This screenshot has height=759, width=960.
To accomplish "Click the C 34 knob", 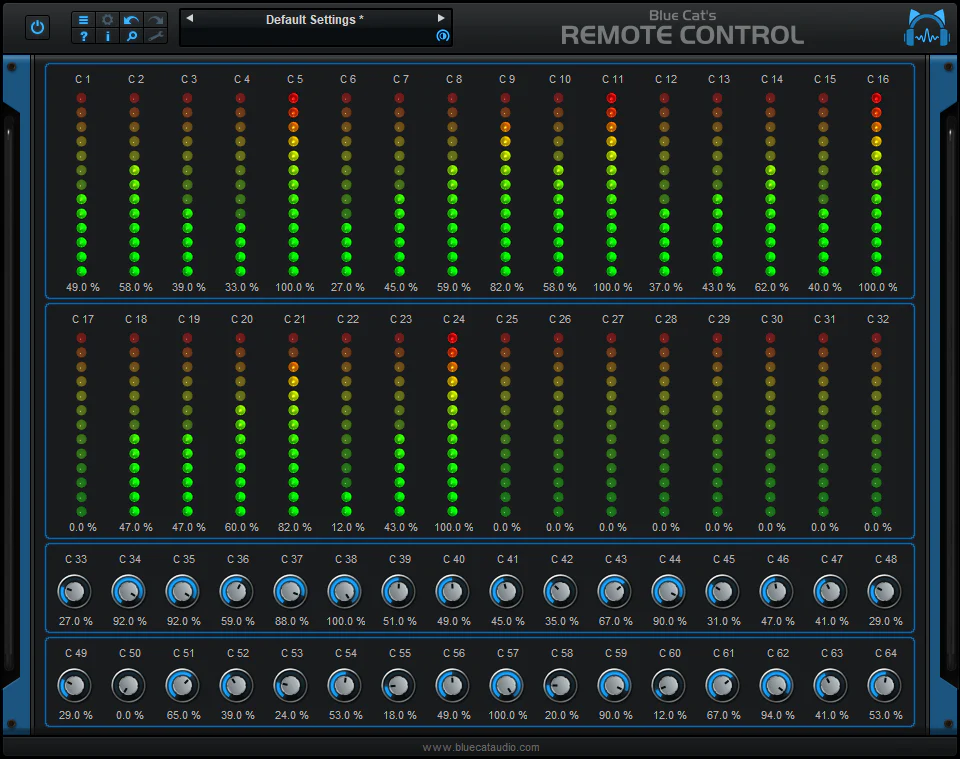I will coord(129,591).
